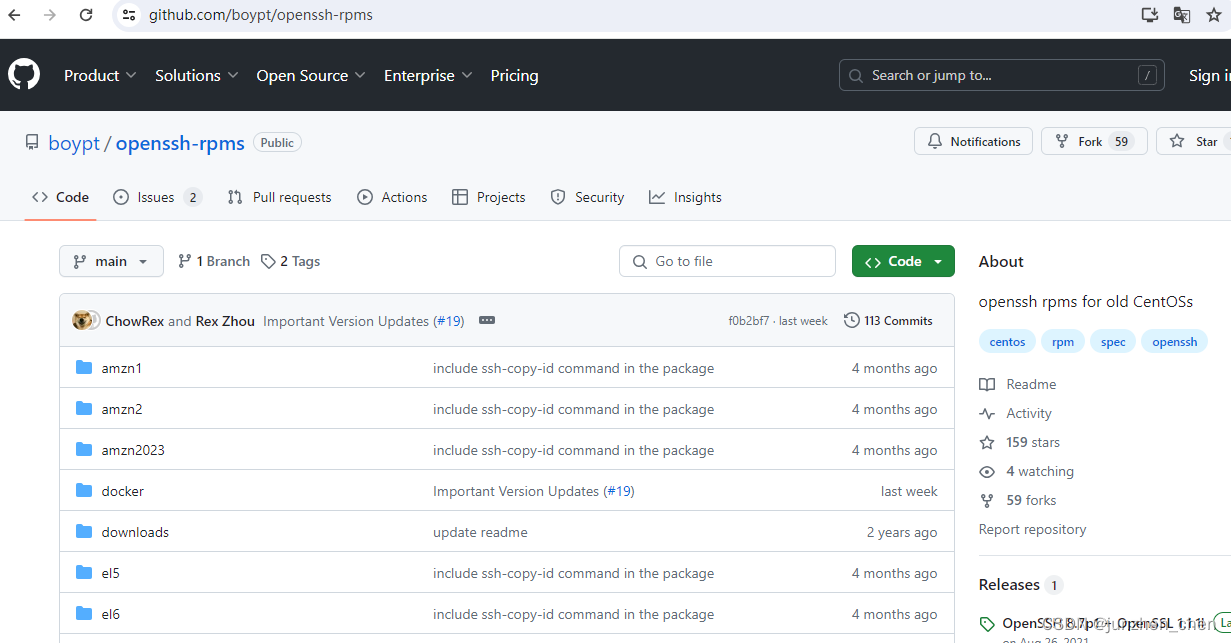Viewport: 1231px width, 643px height.
Task: Click the openssh topic tag
Action: click(1175, 342)
